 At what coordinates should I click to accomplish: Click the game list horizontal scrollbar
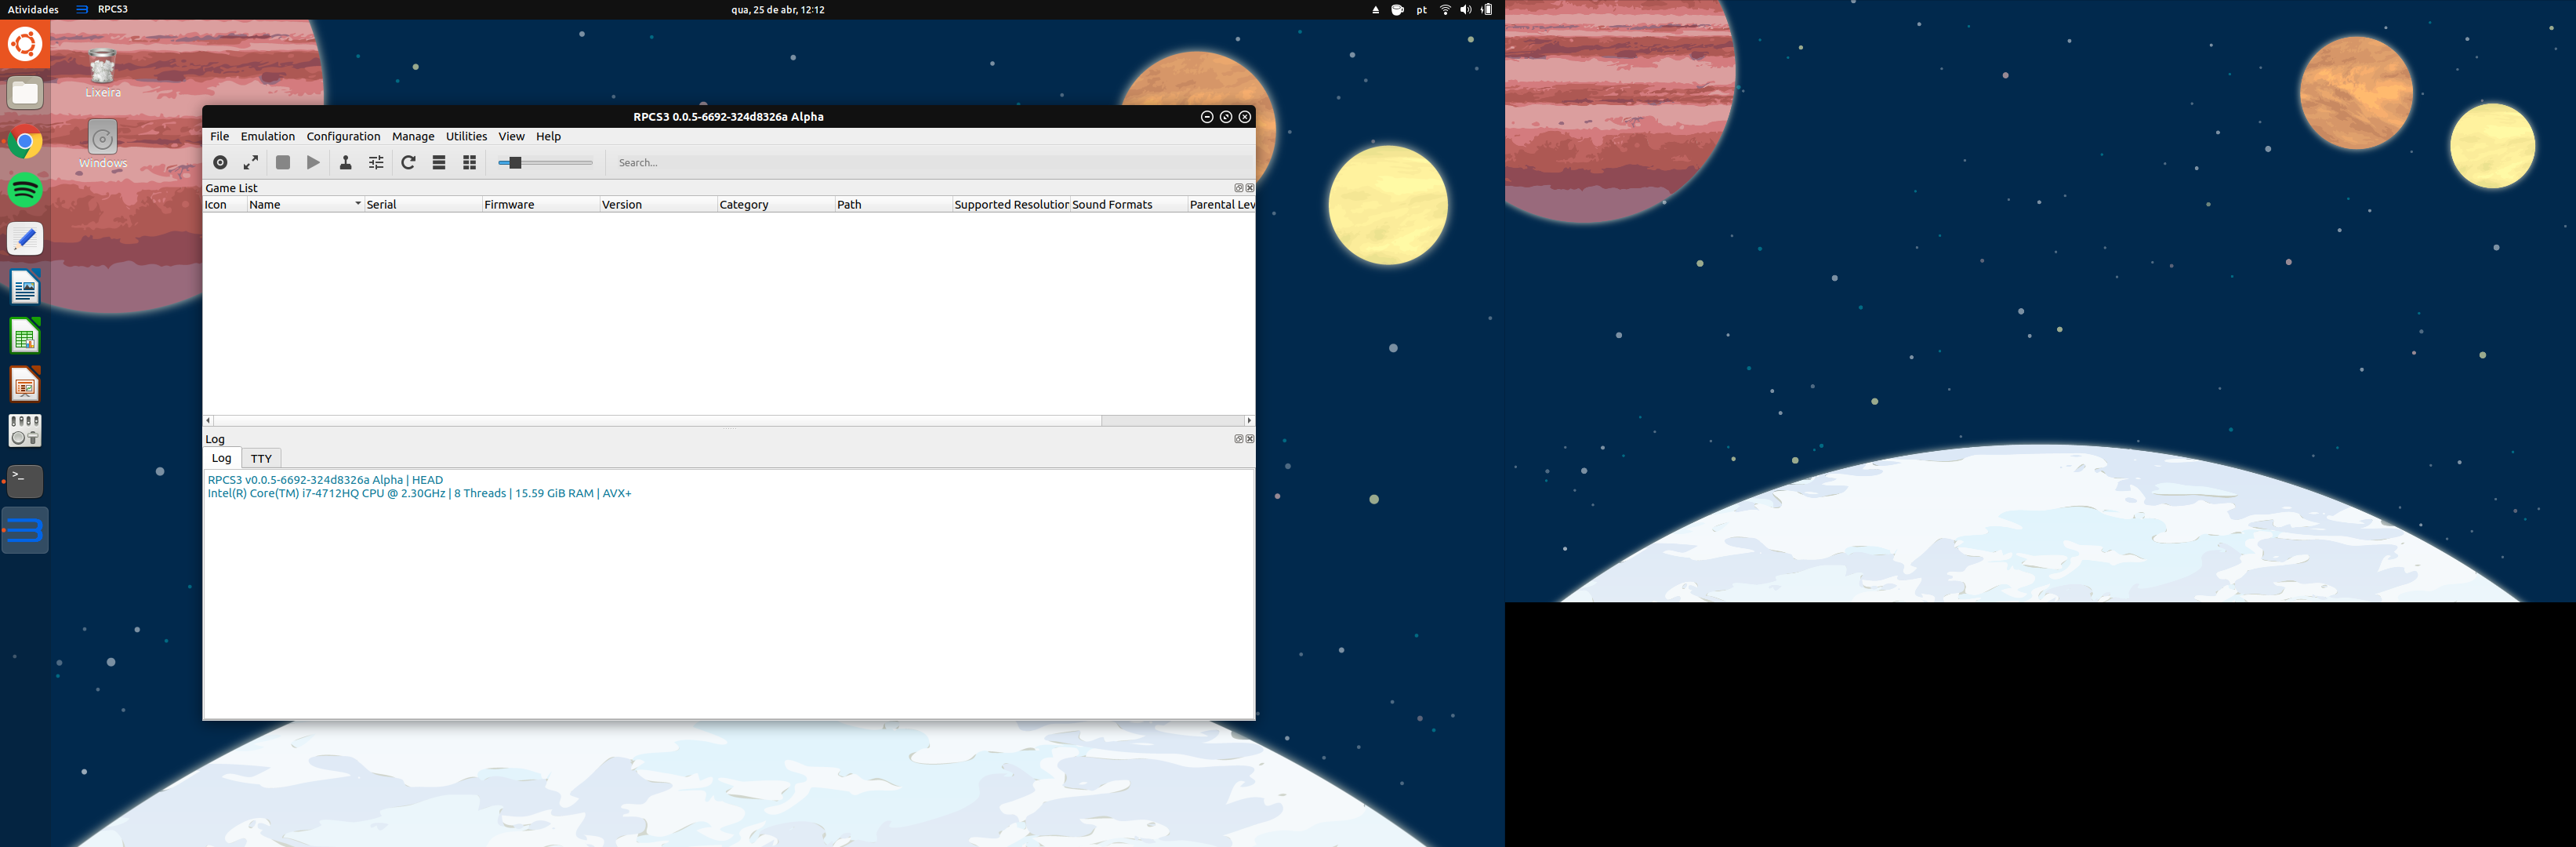coord(656,421)
